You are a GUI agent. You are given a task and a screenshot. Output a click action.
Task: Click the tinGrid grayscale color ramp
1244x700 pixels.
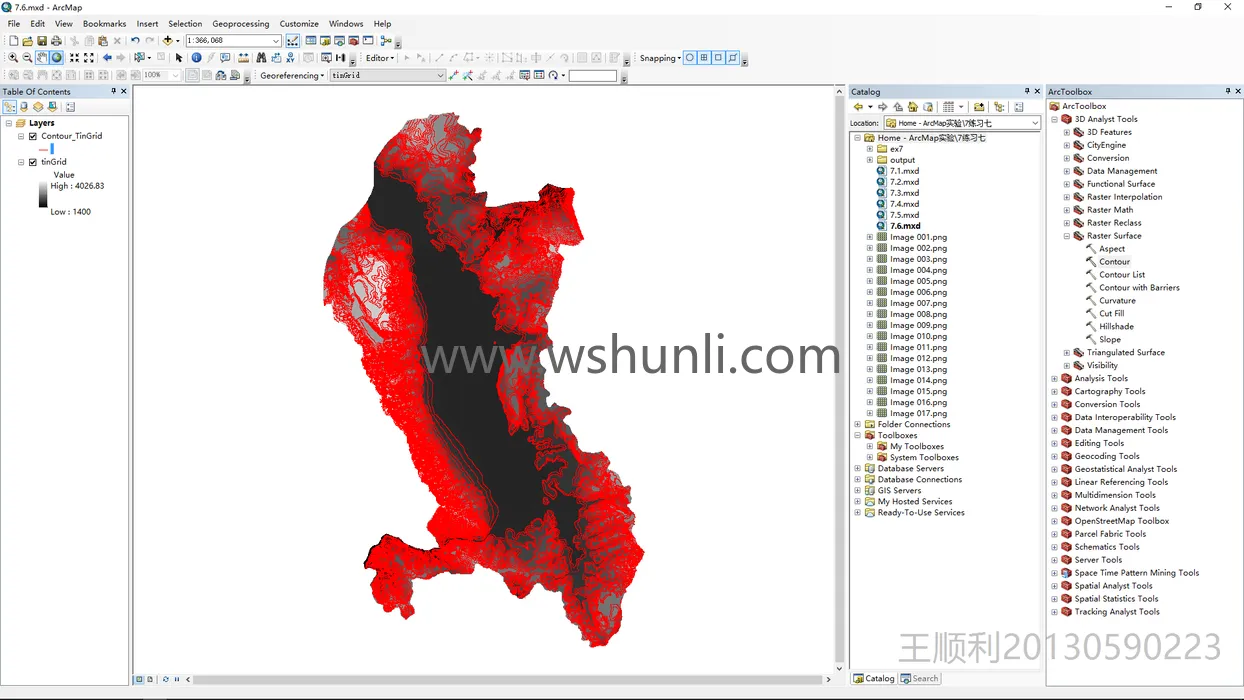pos(43,194)
